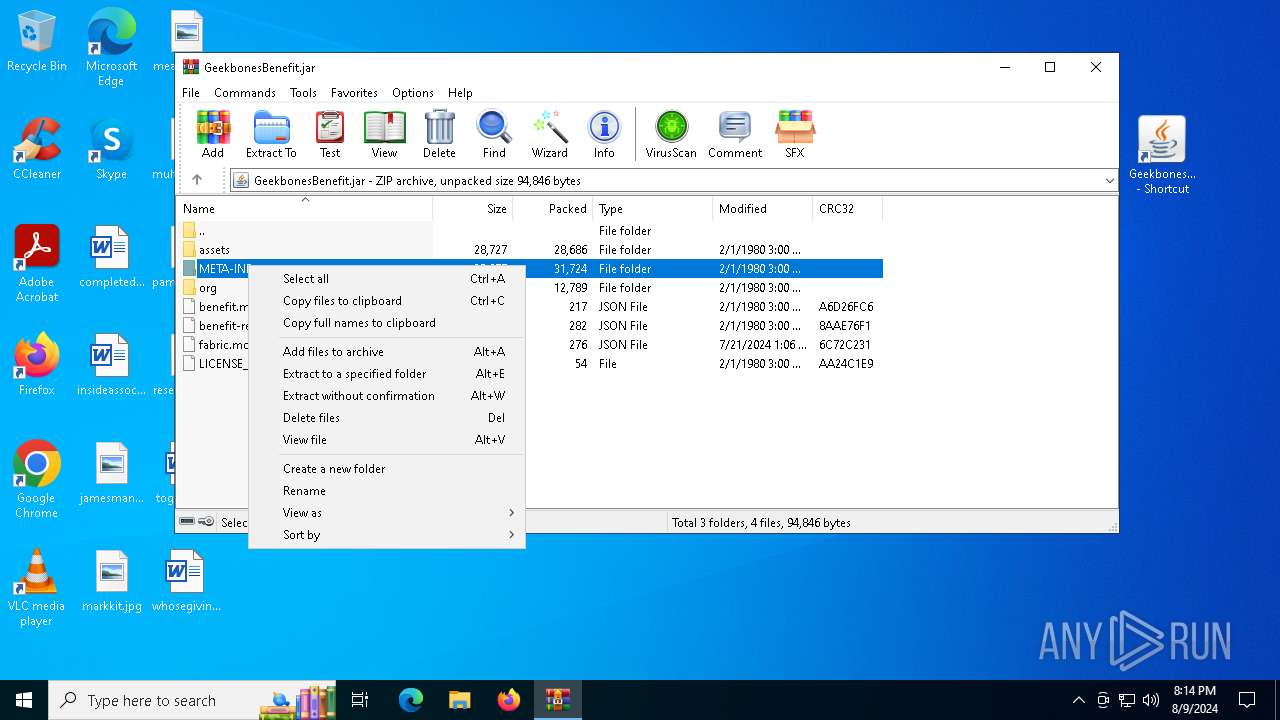Open markkit.jpg on desktop
This screenshot has height=720, width=1280.
click(x=111, y=581)
